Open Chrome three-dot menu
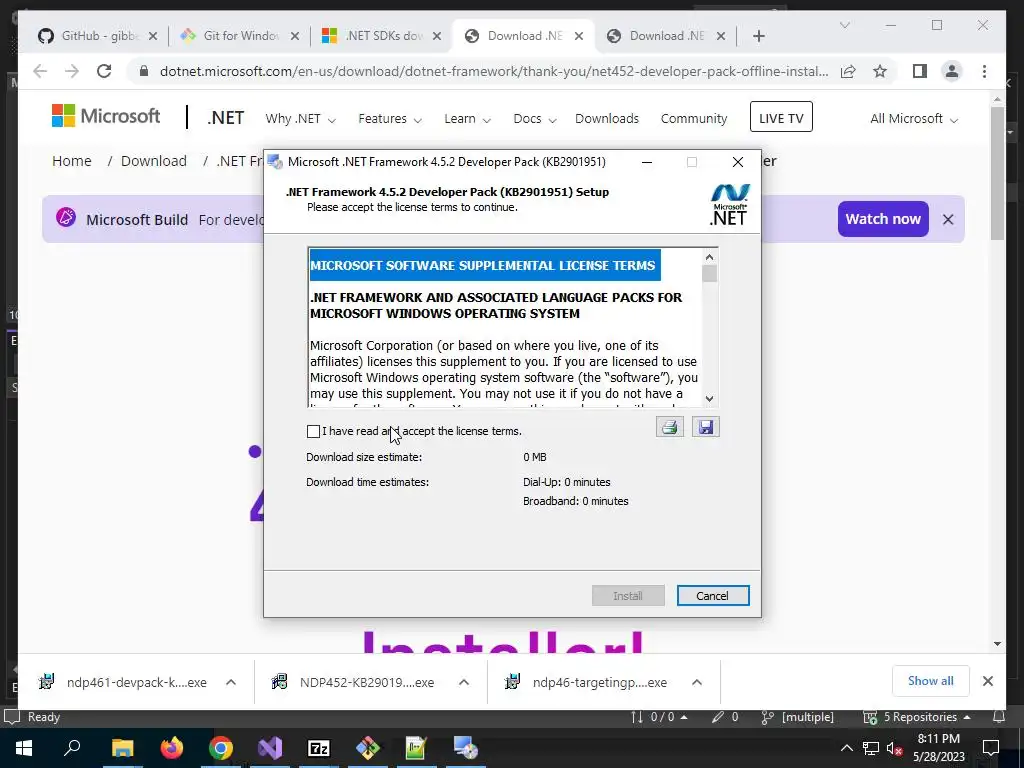 click(x=984, y=71)
